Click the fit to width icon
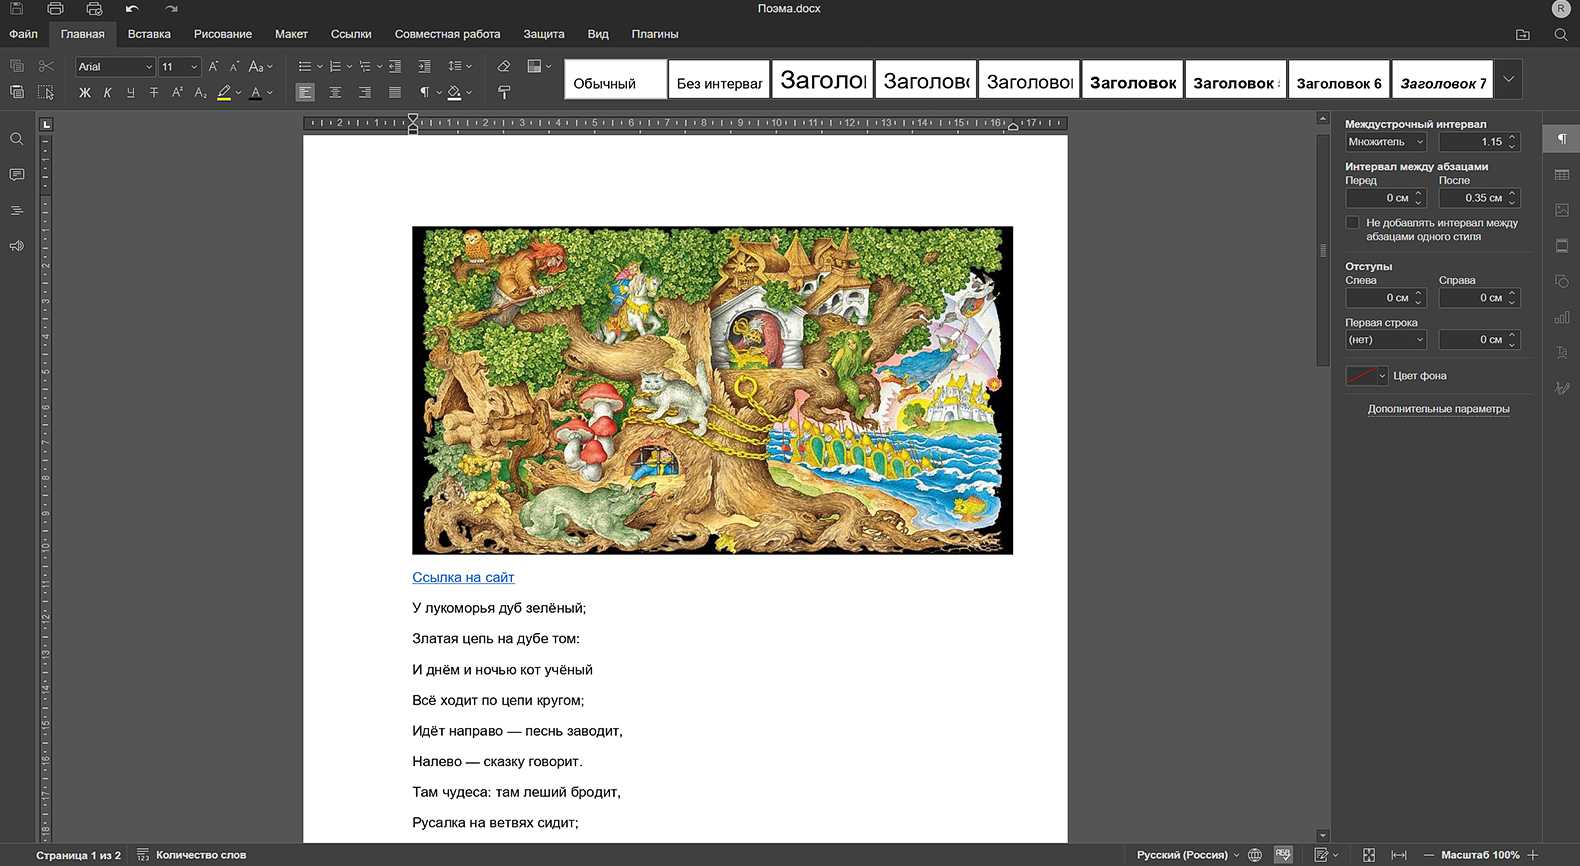Screen dimensions: 1580x866 pos(1399,855)
